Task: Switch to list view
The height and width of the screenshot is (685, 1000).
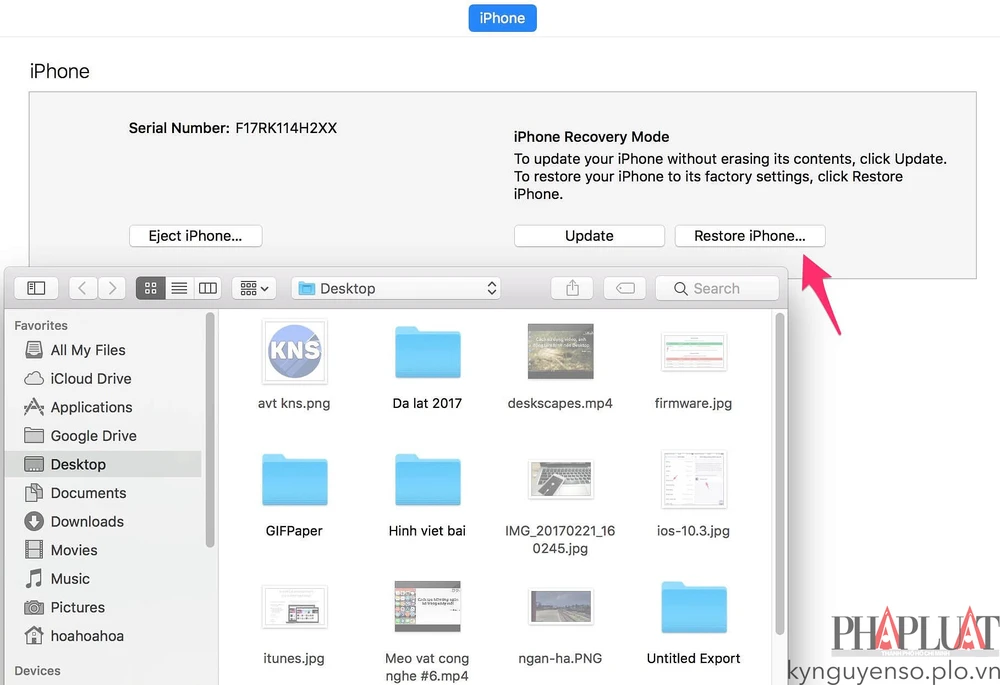Action: 178,288
